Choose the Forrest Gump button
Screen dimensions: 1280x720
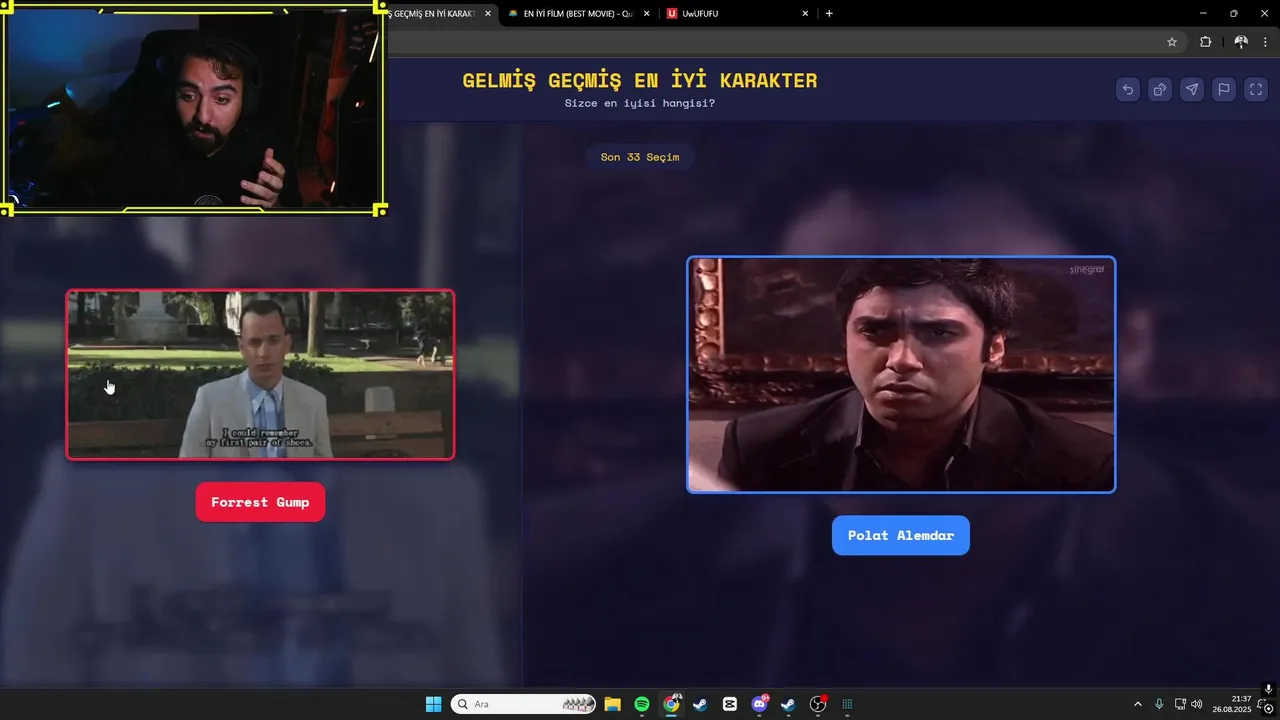click(x=260, y=502)
